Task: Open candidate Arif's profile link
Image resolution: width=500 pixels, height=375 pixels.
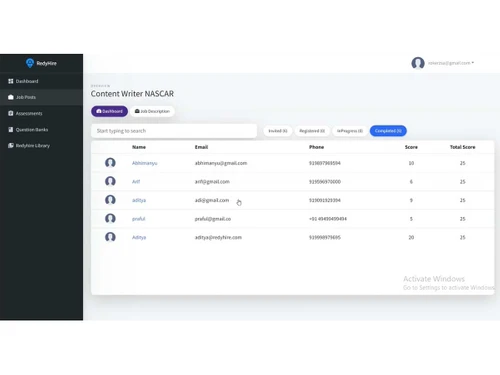Action: point(136,182)
